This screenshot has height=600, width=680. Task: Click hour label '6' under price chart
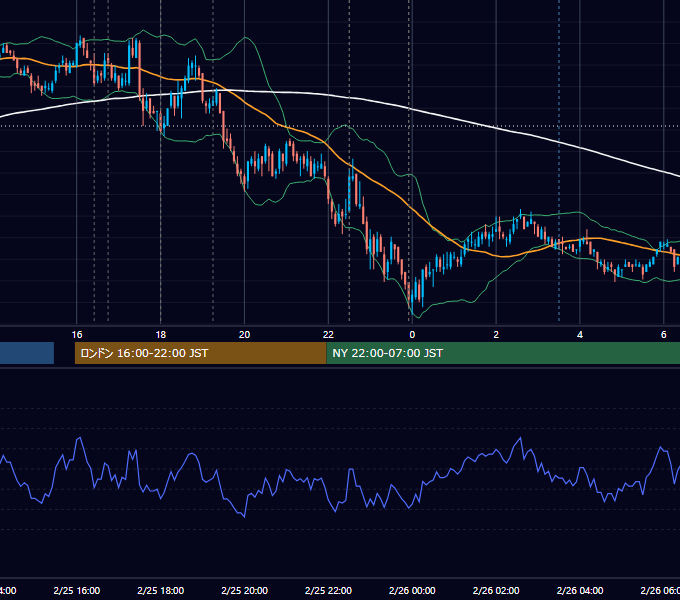664,334
